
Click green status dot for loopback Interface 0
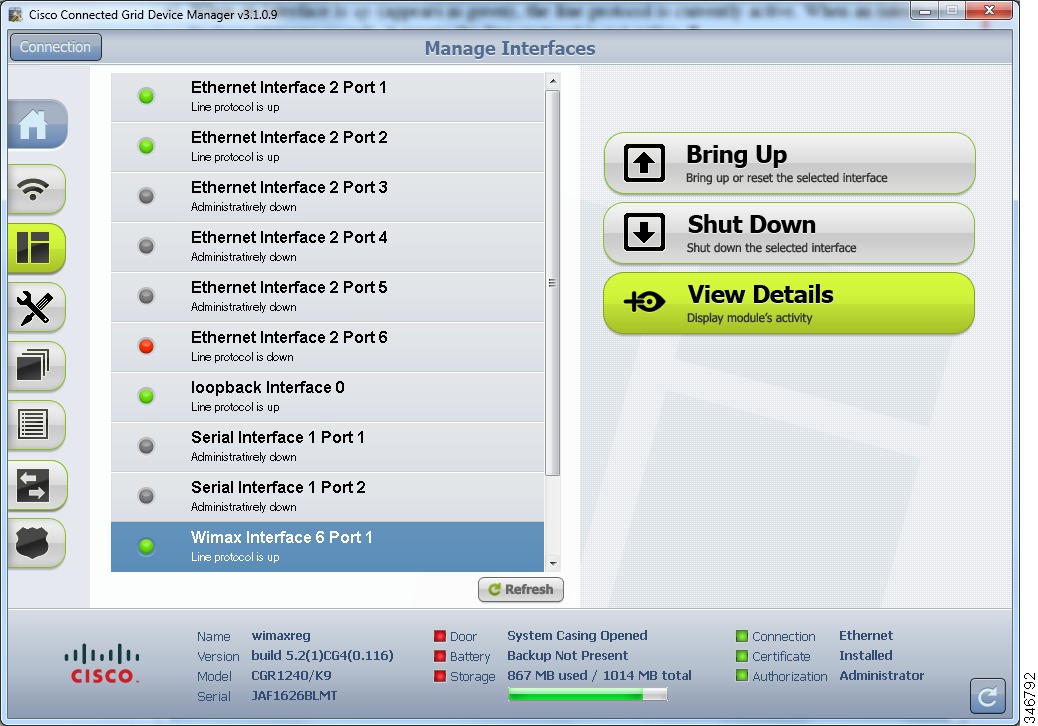click(146, 396)
